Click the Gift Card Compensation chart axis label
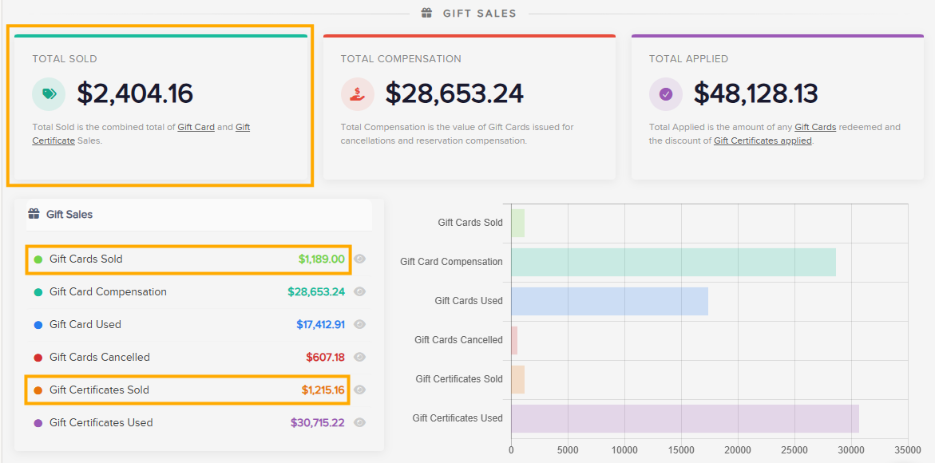The width and height of the screenshot is (936, 463). [451, 262]
